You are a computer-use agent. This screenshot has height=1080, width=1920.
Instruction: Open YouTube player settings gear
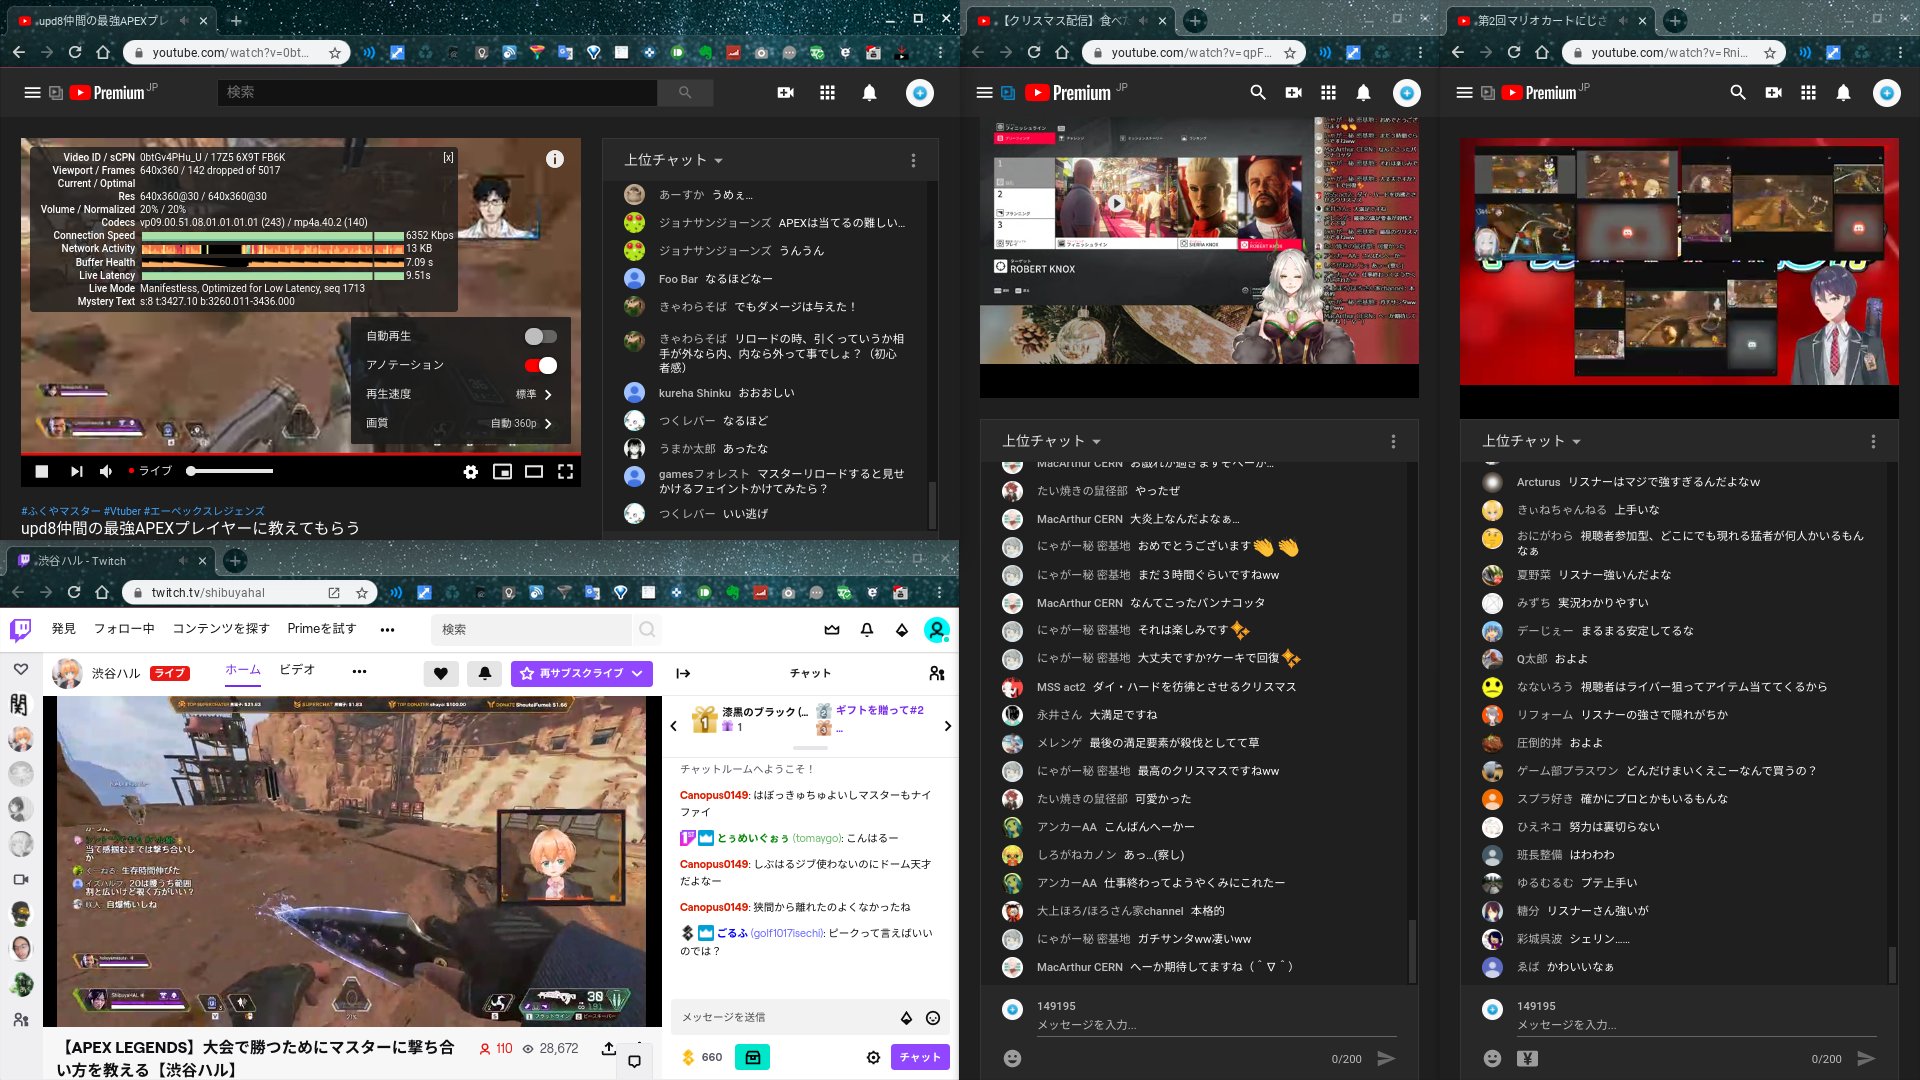coord(470,472)
